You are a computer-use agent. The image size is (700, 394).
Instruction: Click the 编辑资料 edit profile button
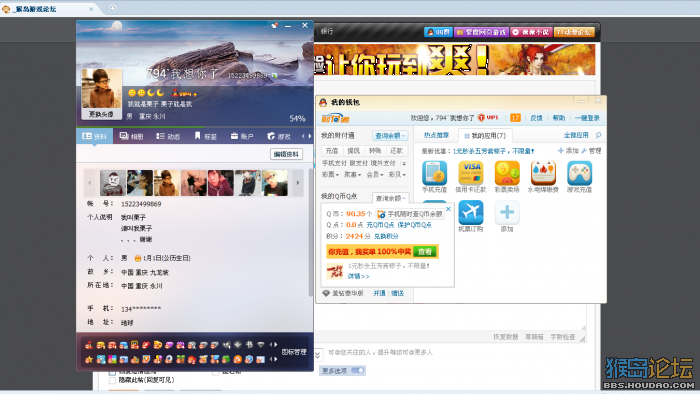pyautogui.click(x=286, y=154)
